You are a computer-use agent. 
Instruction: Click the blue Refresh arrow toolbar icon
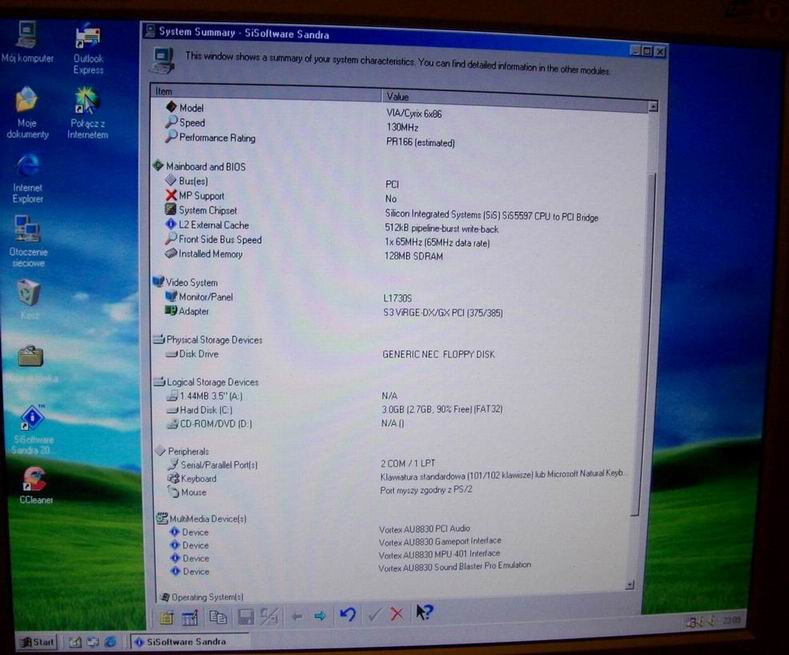pyautogui.click(x=348, y=615)
